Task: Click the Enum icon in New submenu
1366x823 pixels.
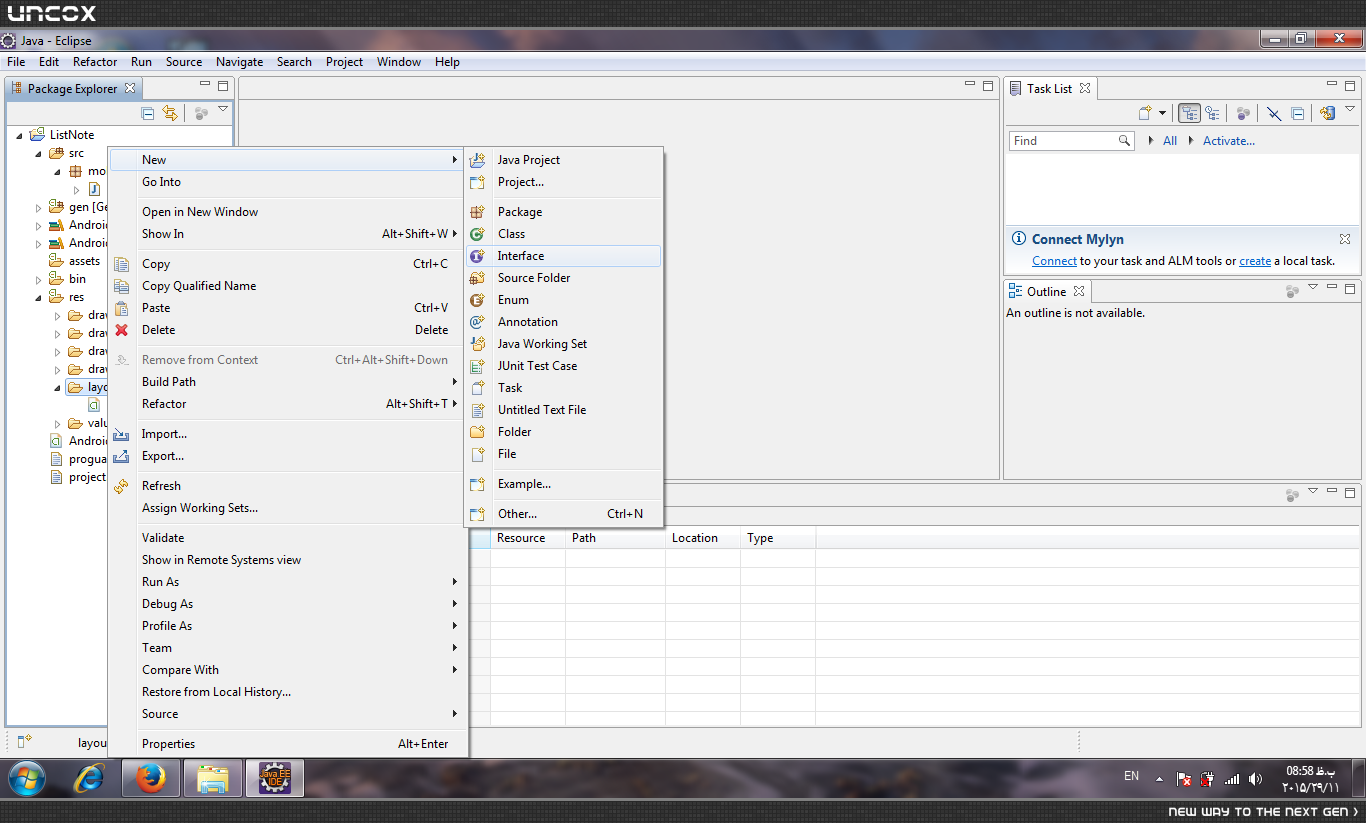Action: 478,300
